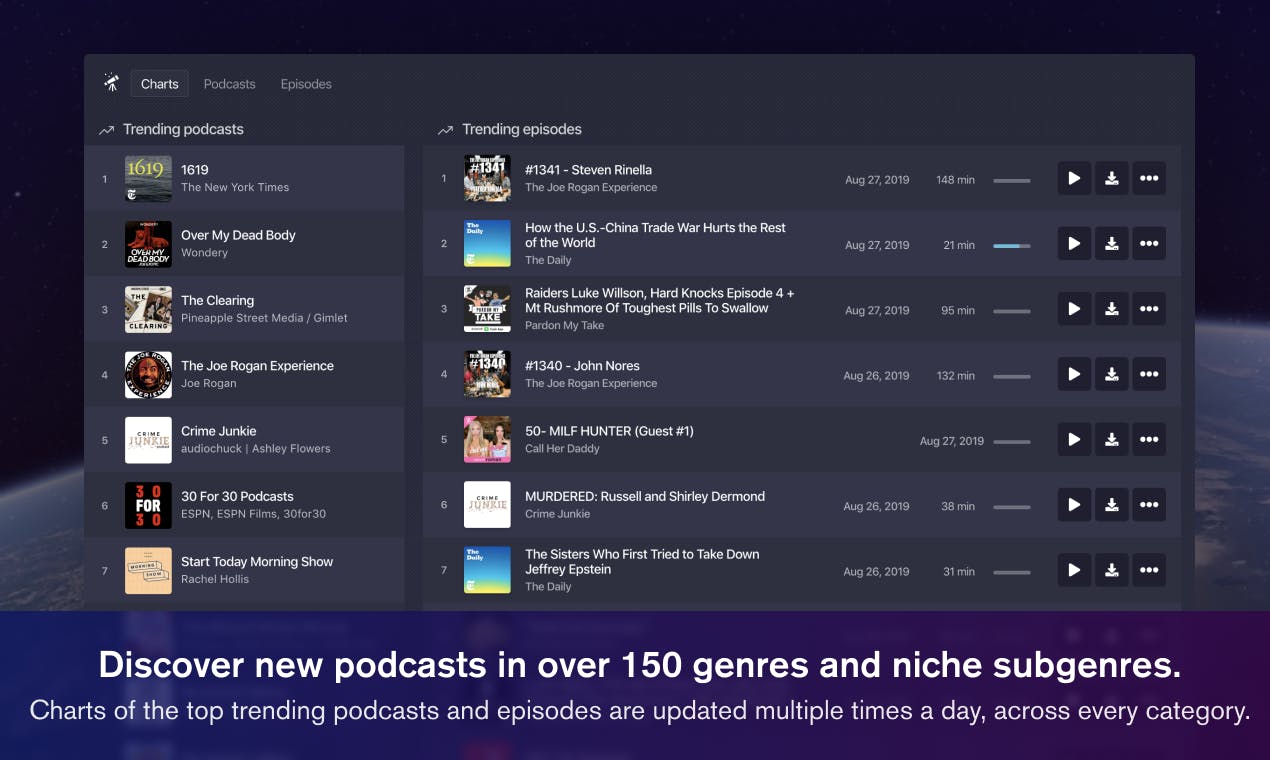Click the Trending podcasts heading
1270x760 pixels.
pyautogui.click(x=183, y=129)
